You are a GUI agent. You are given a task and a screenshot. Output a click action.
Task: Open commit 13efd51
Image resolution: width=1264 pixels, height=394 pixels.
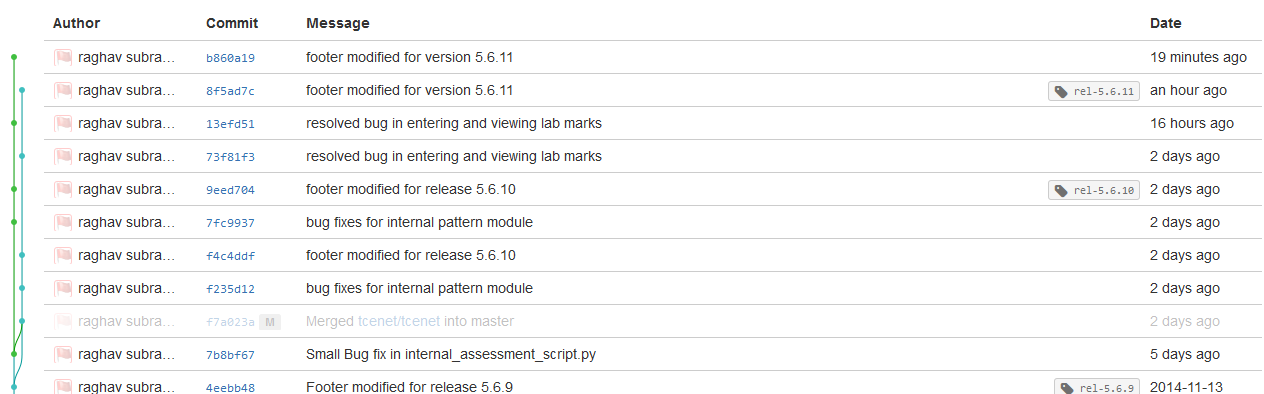[230, 124]
